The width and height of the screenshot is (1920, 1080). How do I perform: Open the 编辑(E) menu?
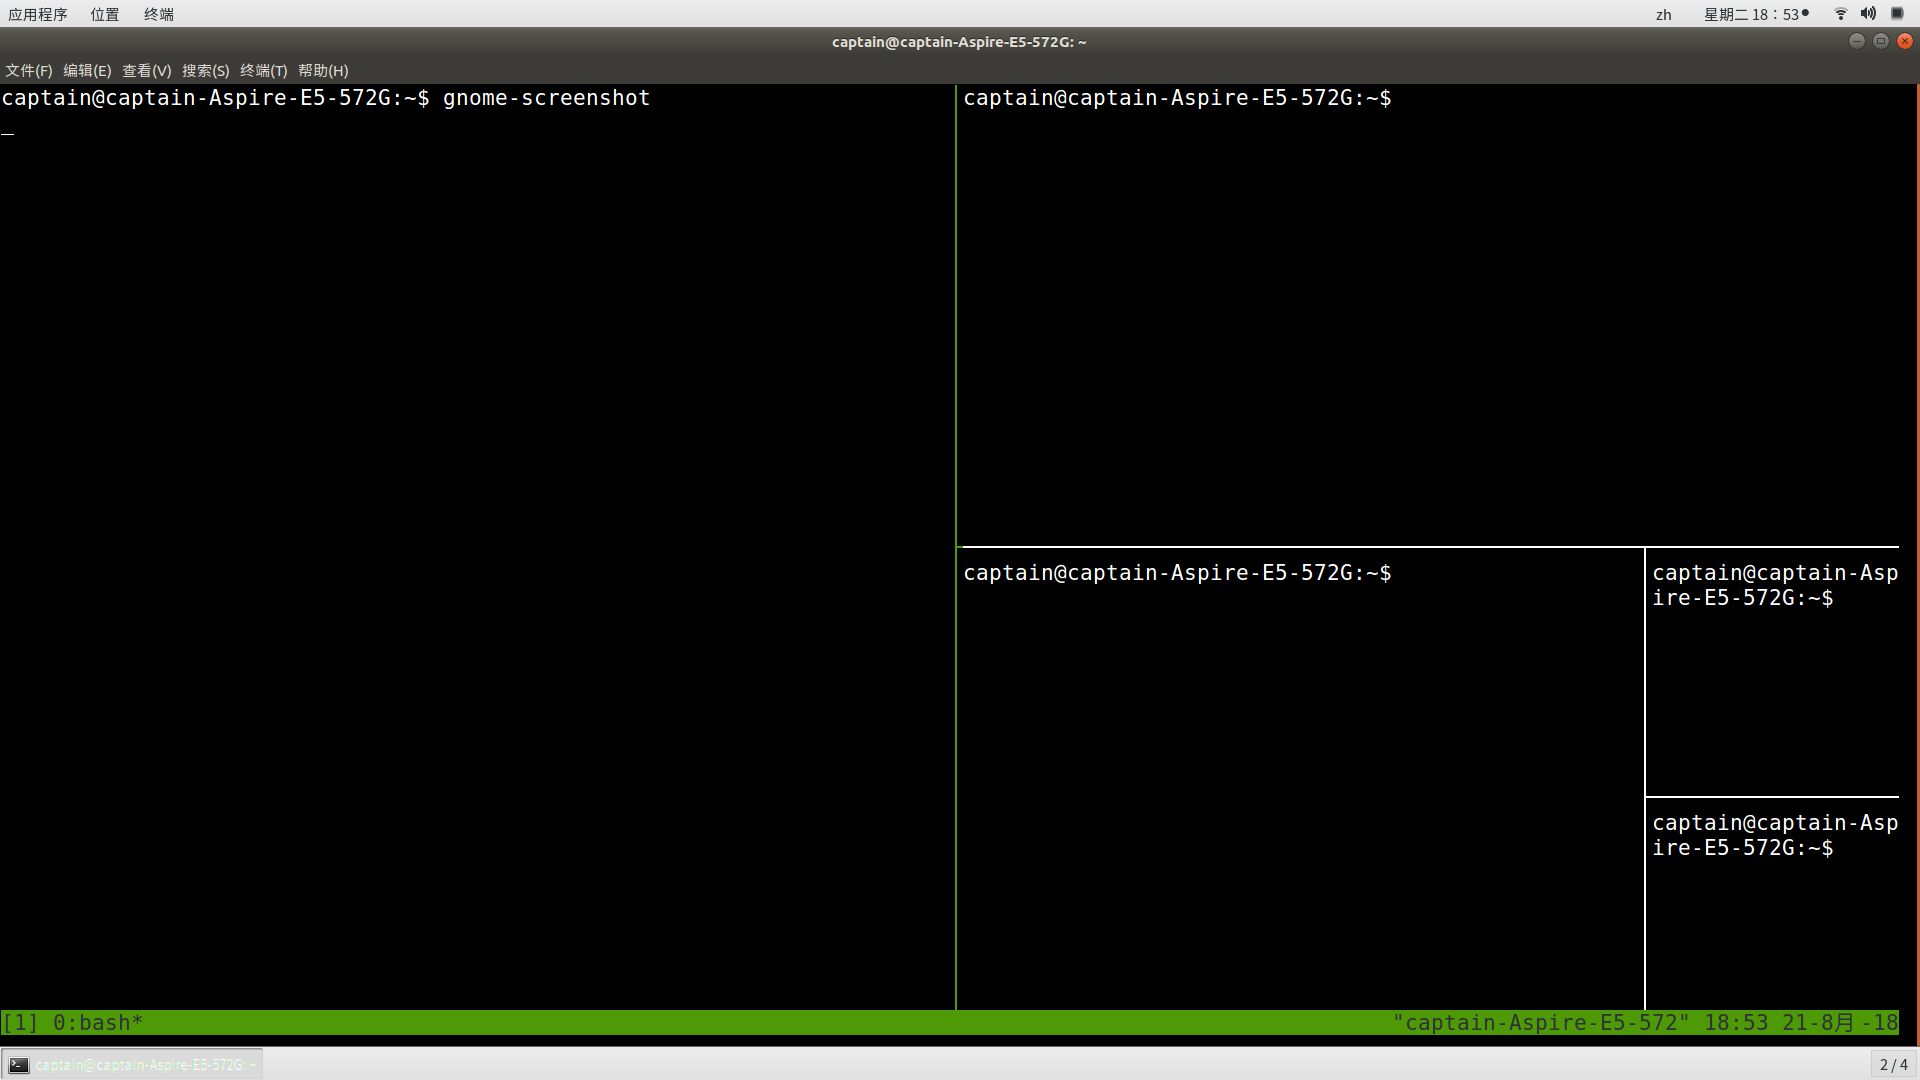click(87, 71)
